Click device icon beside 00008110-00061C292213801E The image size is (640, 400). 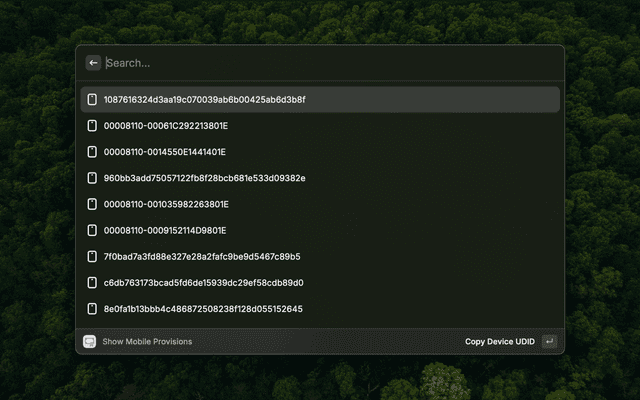tap(92, 126)
